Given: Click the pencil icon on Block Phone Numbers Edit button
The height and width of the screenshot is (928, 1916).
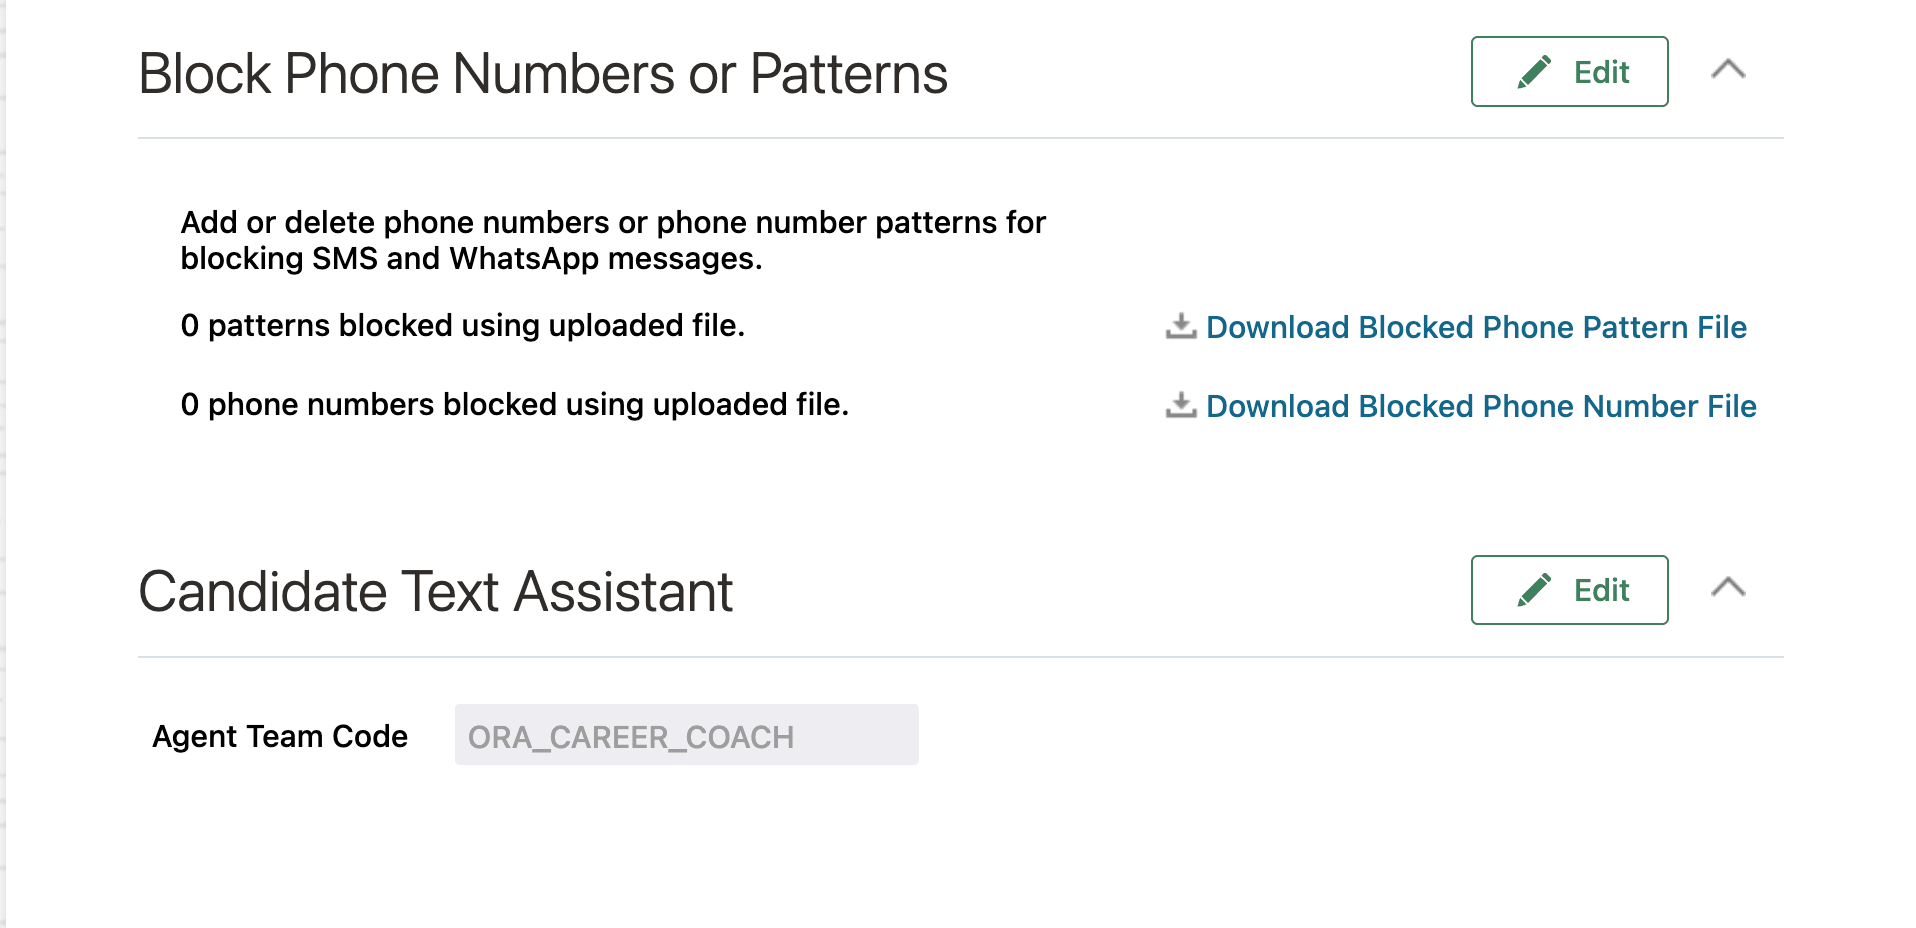Looking at the screenshot, I should pyautogui.click(x=1533, y=70).
